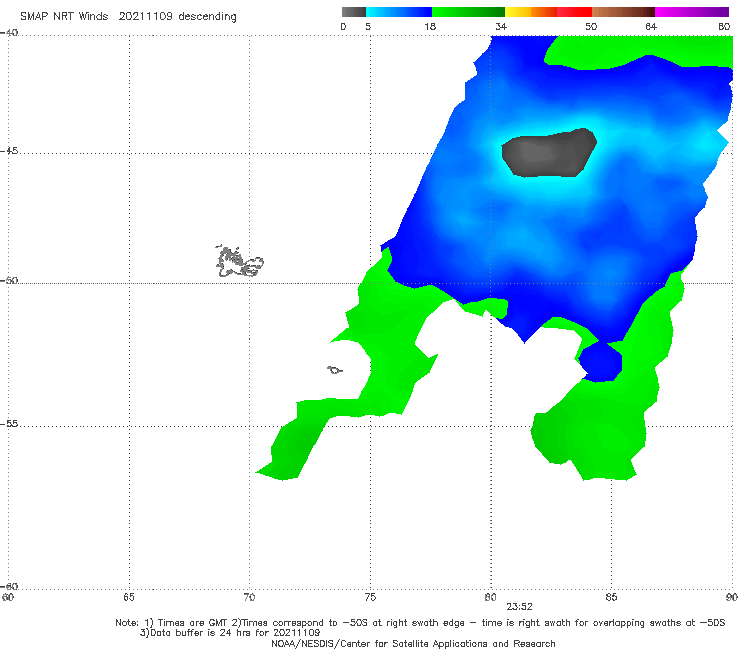This screenshot has height=650, width=740.
Task: Click the latitude axis label '-50'
Action: coord(9,280)
